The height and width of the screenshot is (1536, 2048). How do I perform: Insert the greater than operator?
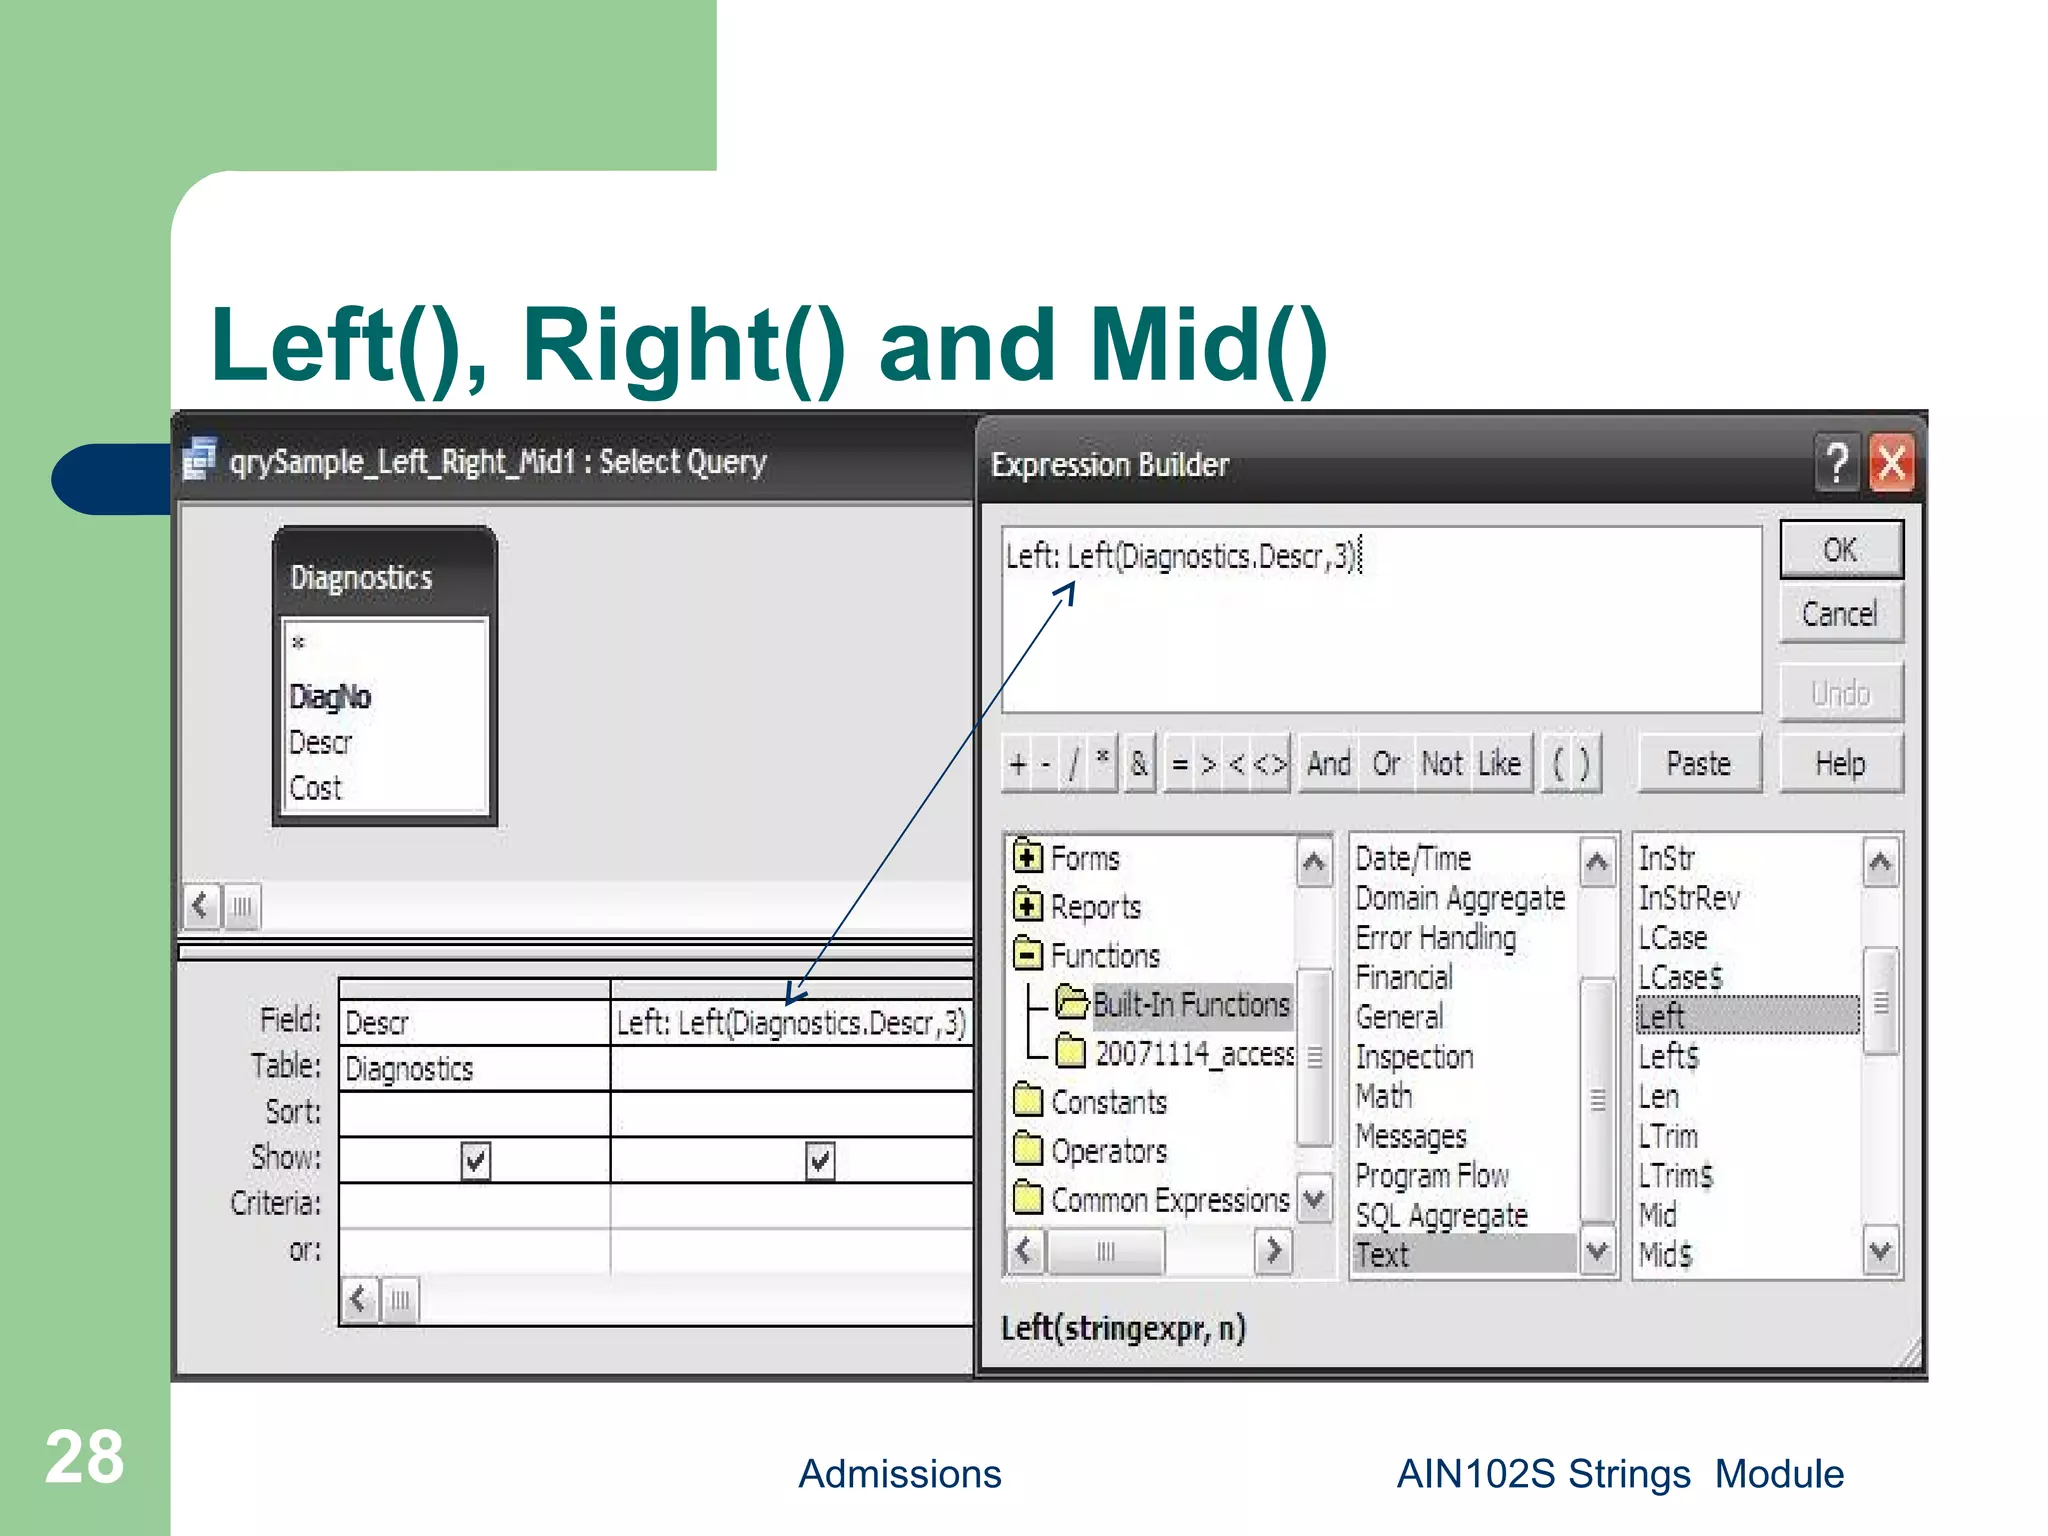tap(1209, 764)
